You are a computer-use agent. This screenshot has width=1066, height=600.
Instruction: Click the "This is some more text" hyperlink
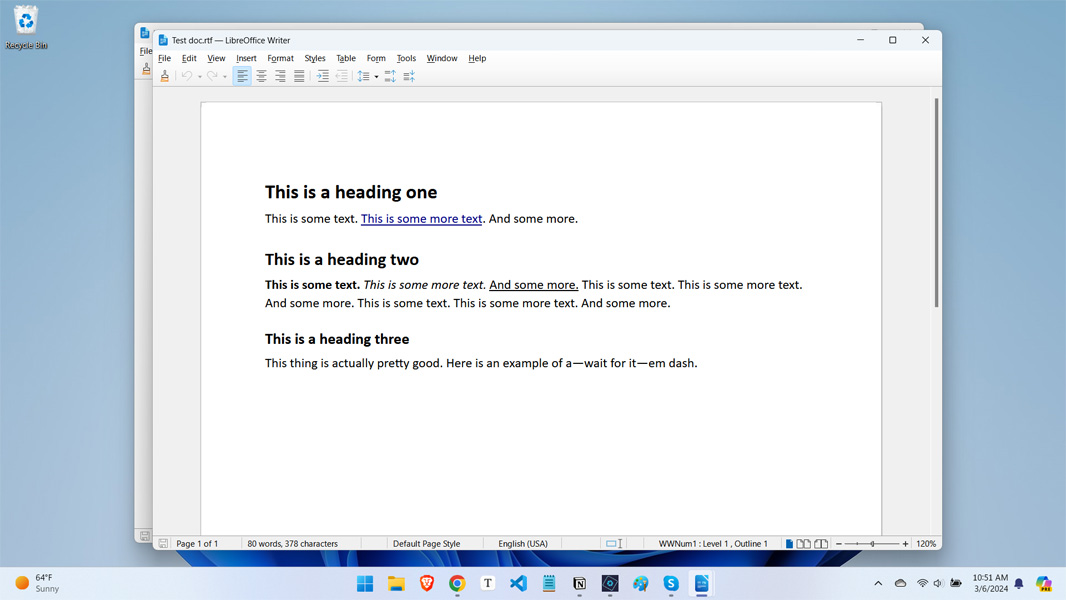coord(421,219)
